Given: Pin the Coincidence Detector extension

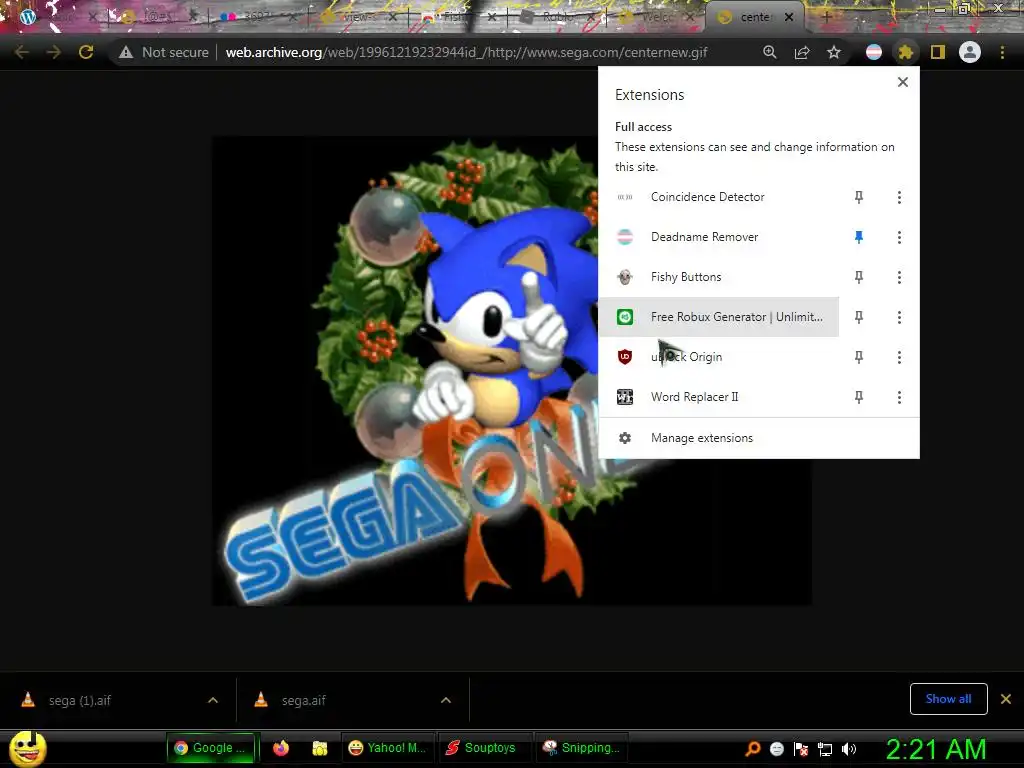Looking at the screenshot, I should [x=859, y=197].
